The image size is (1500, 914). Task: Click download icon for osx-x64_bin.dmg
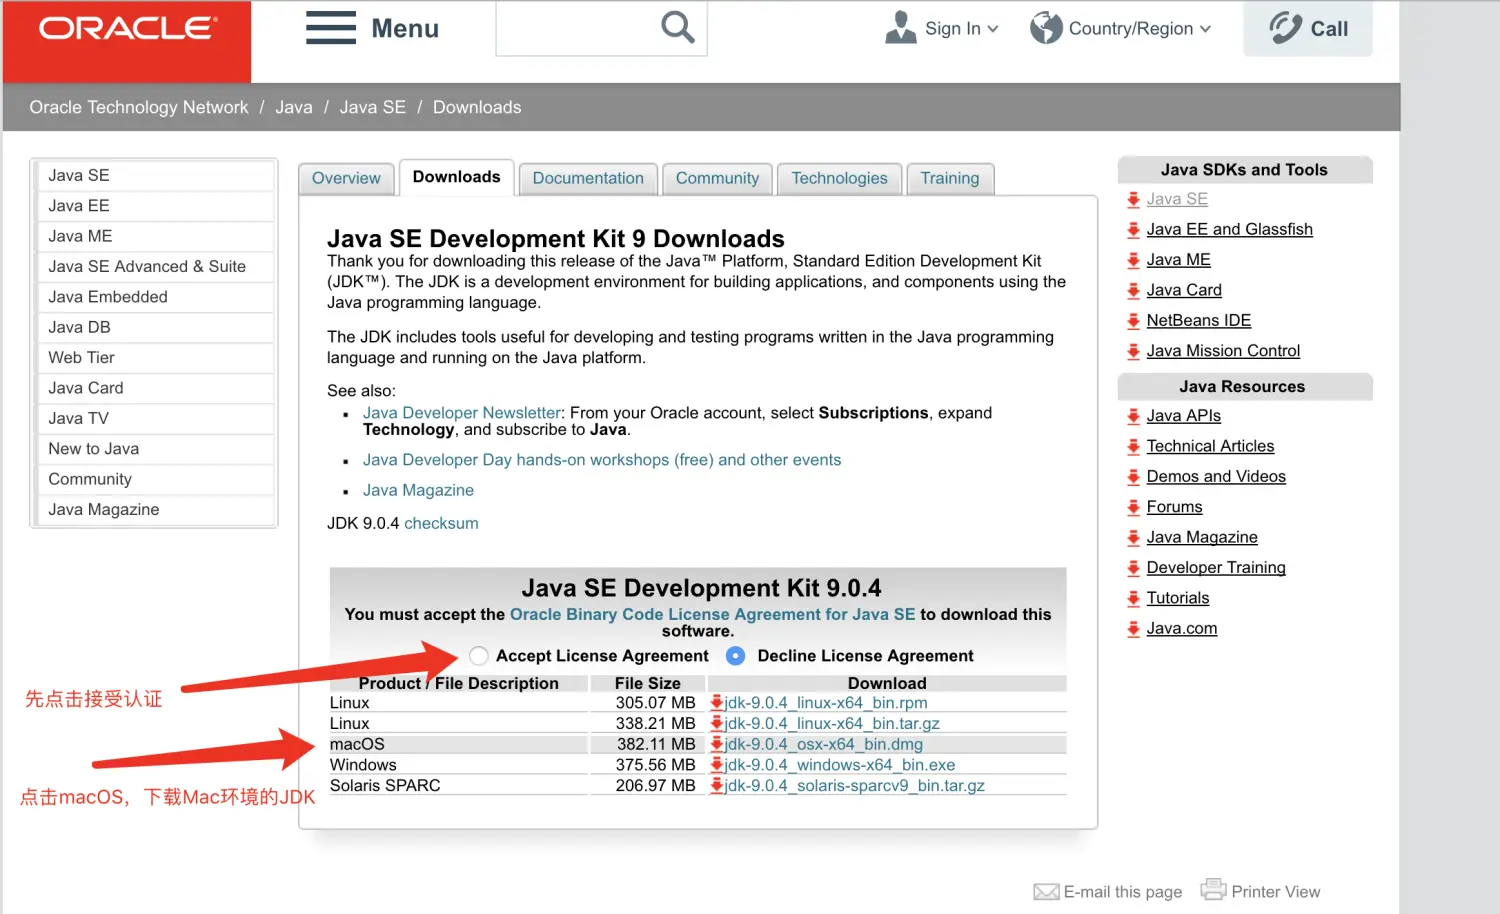coord(717,744)
